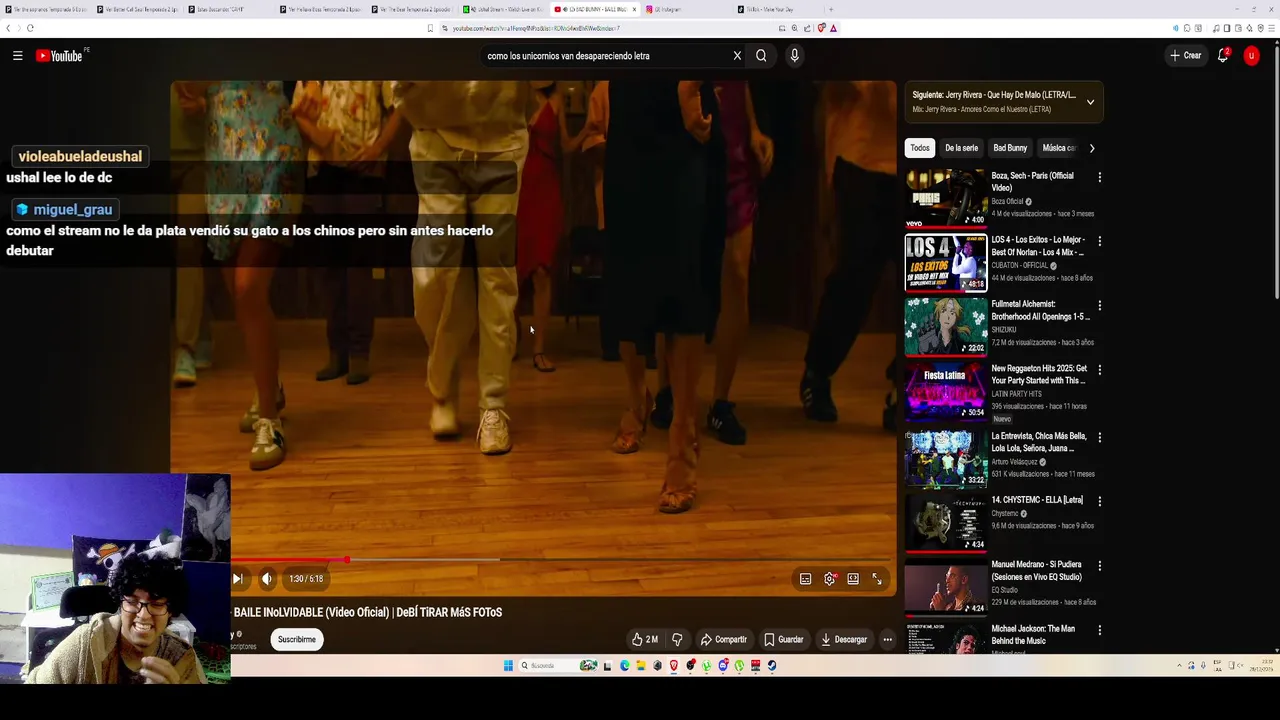Open options for New Reggaeton Hits 2025
1280x720 pixels.
click(x=1099, y=369)
